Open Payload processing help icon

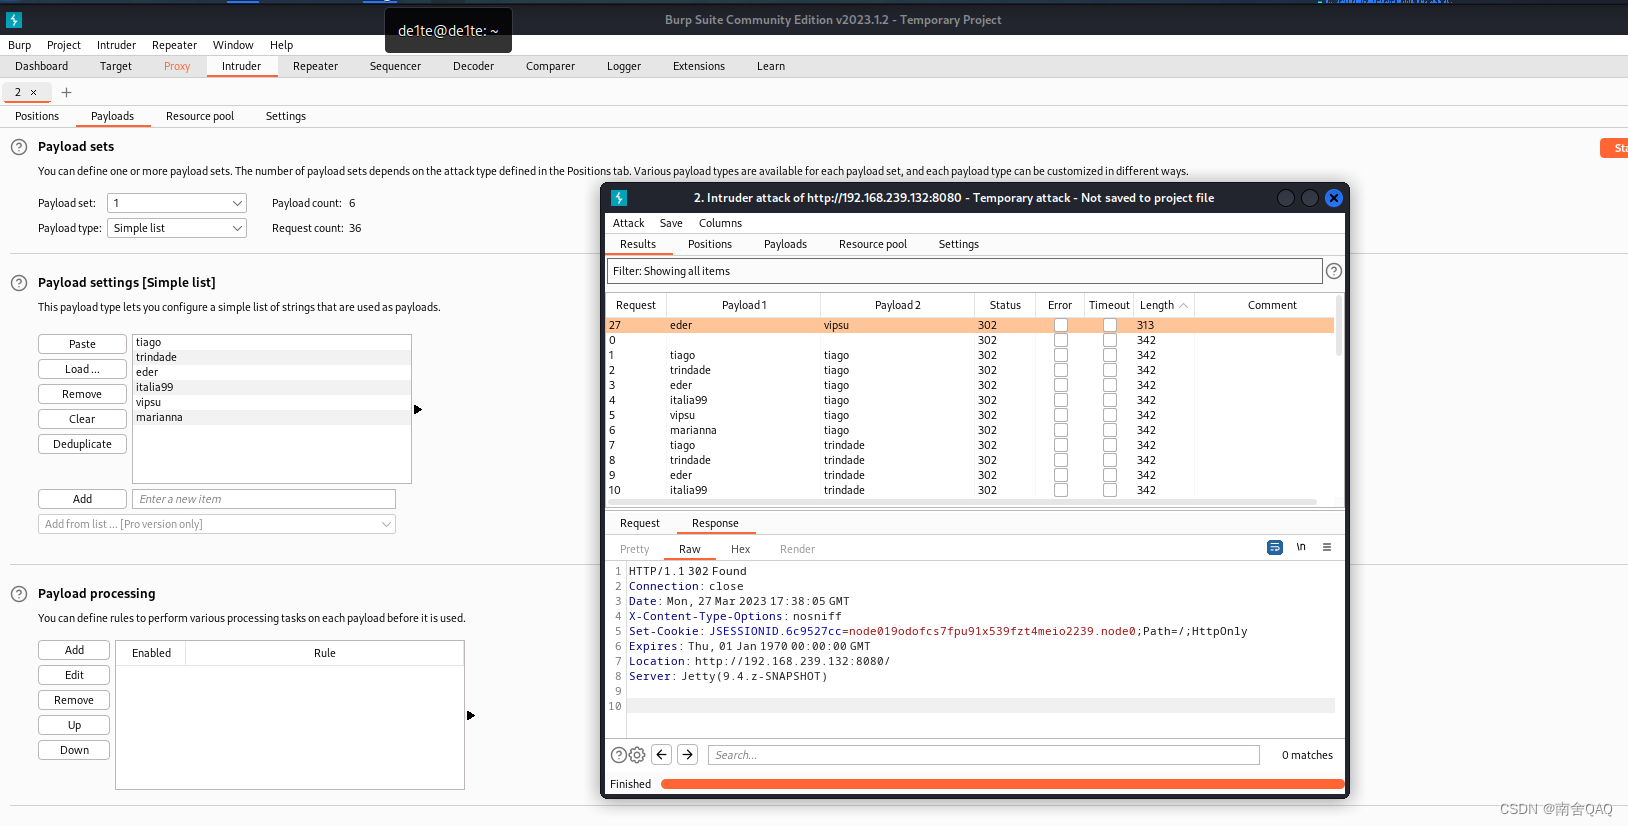19,594
